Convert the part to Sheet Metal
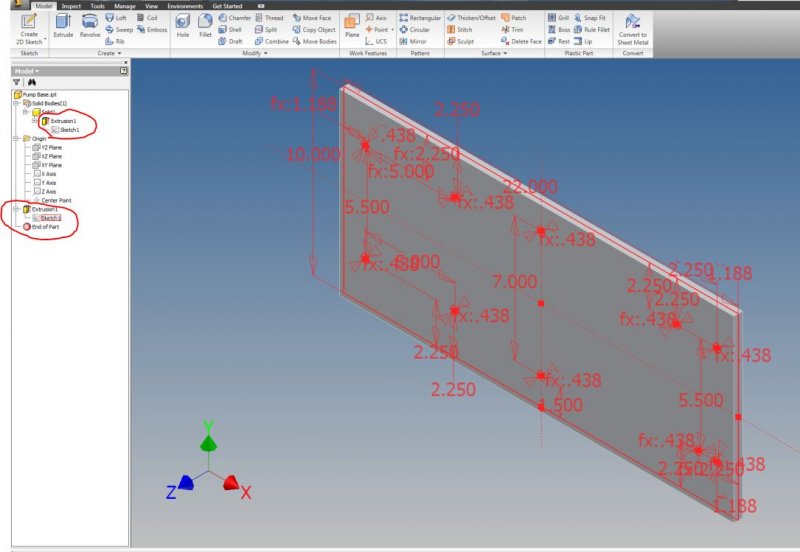Screen dimensions: 800x552 [x=633, y=30]
